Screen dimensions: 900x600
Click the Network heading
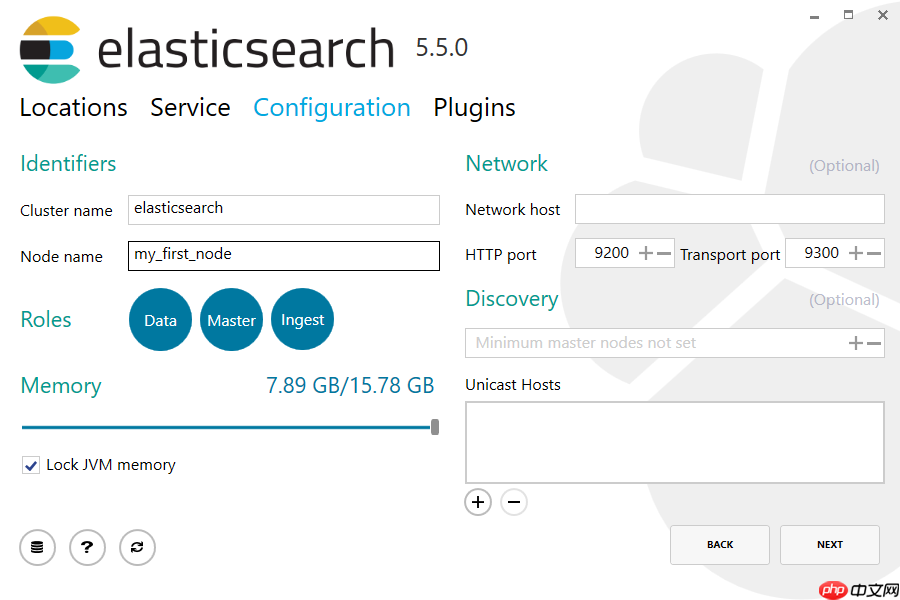(x=506, y=164)
